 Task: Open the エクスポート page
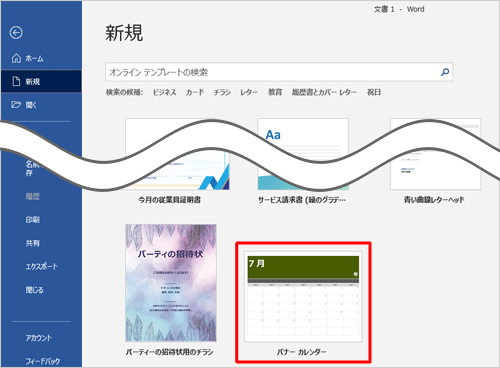tap(42, 266)
